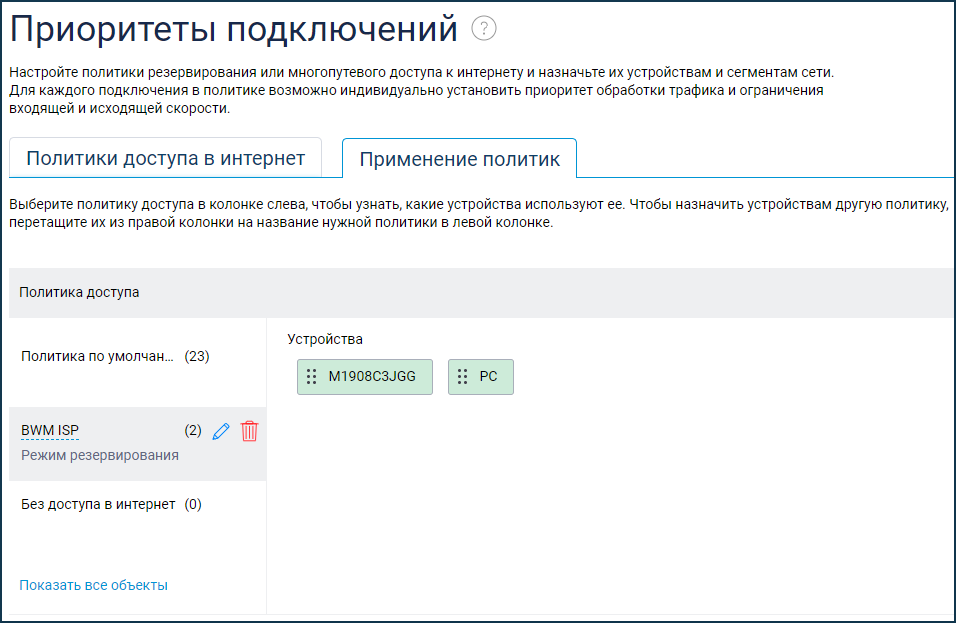
Task: Click the 'Политика доступа' column header
Action: (80, 293)
